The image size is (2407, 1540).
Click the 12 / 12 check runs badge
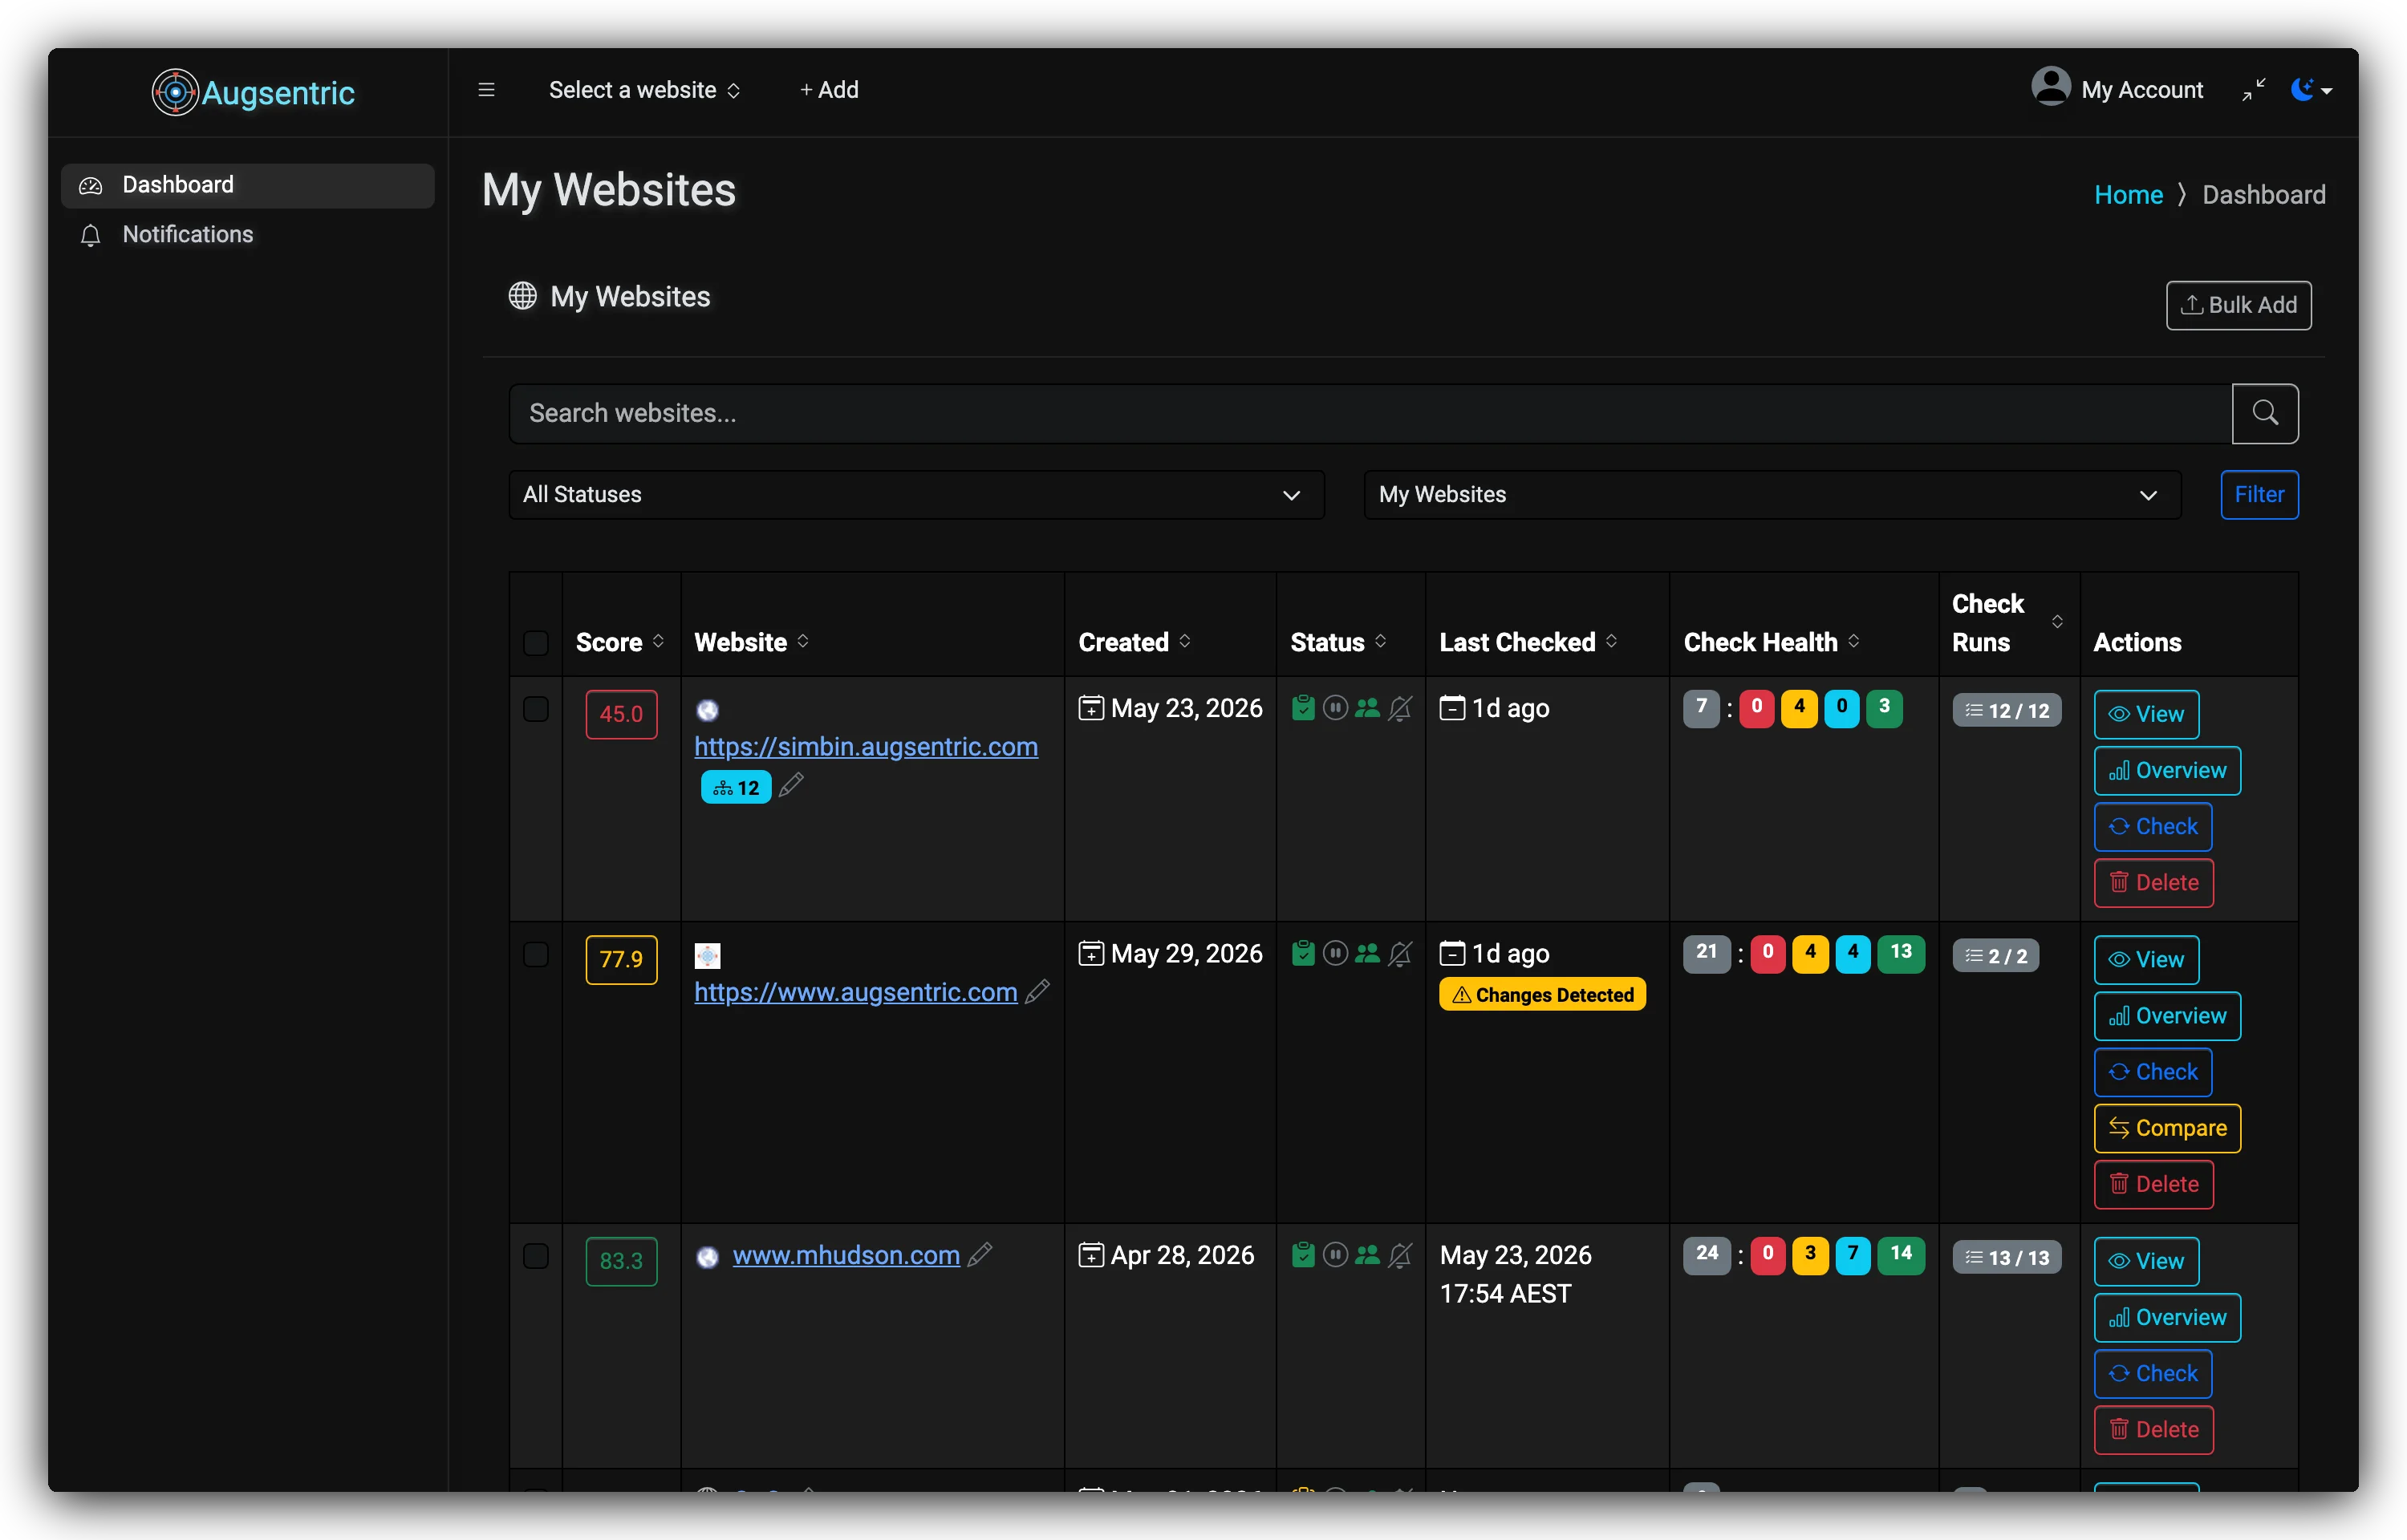[2006, 710]
